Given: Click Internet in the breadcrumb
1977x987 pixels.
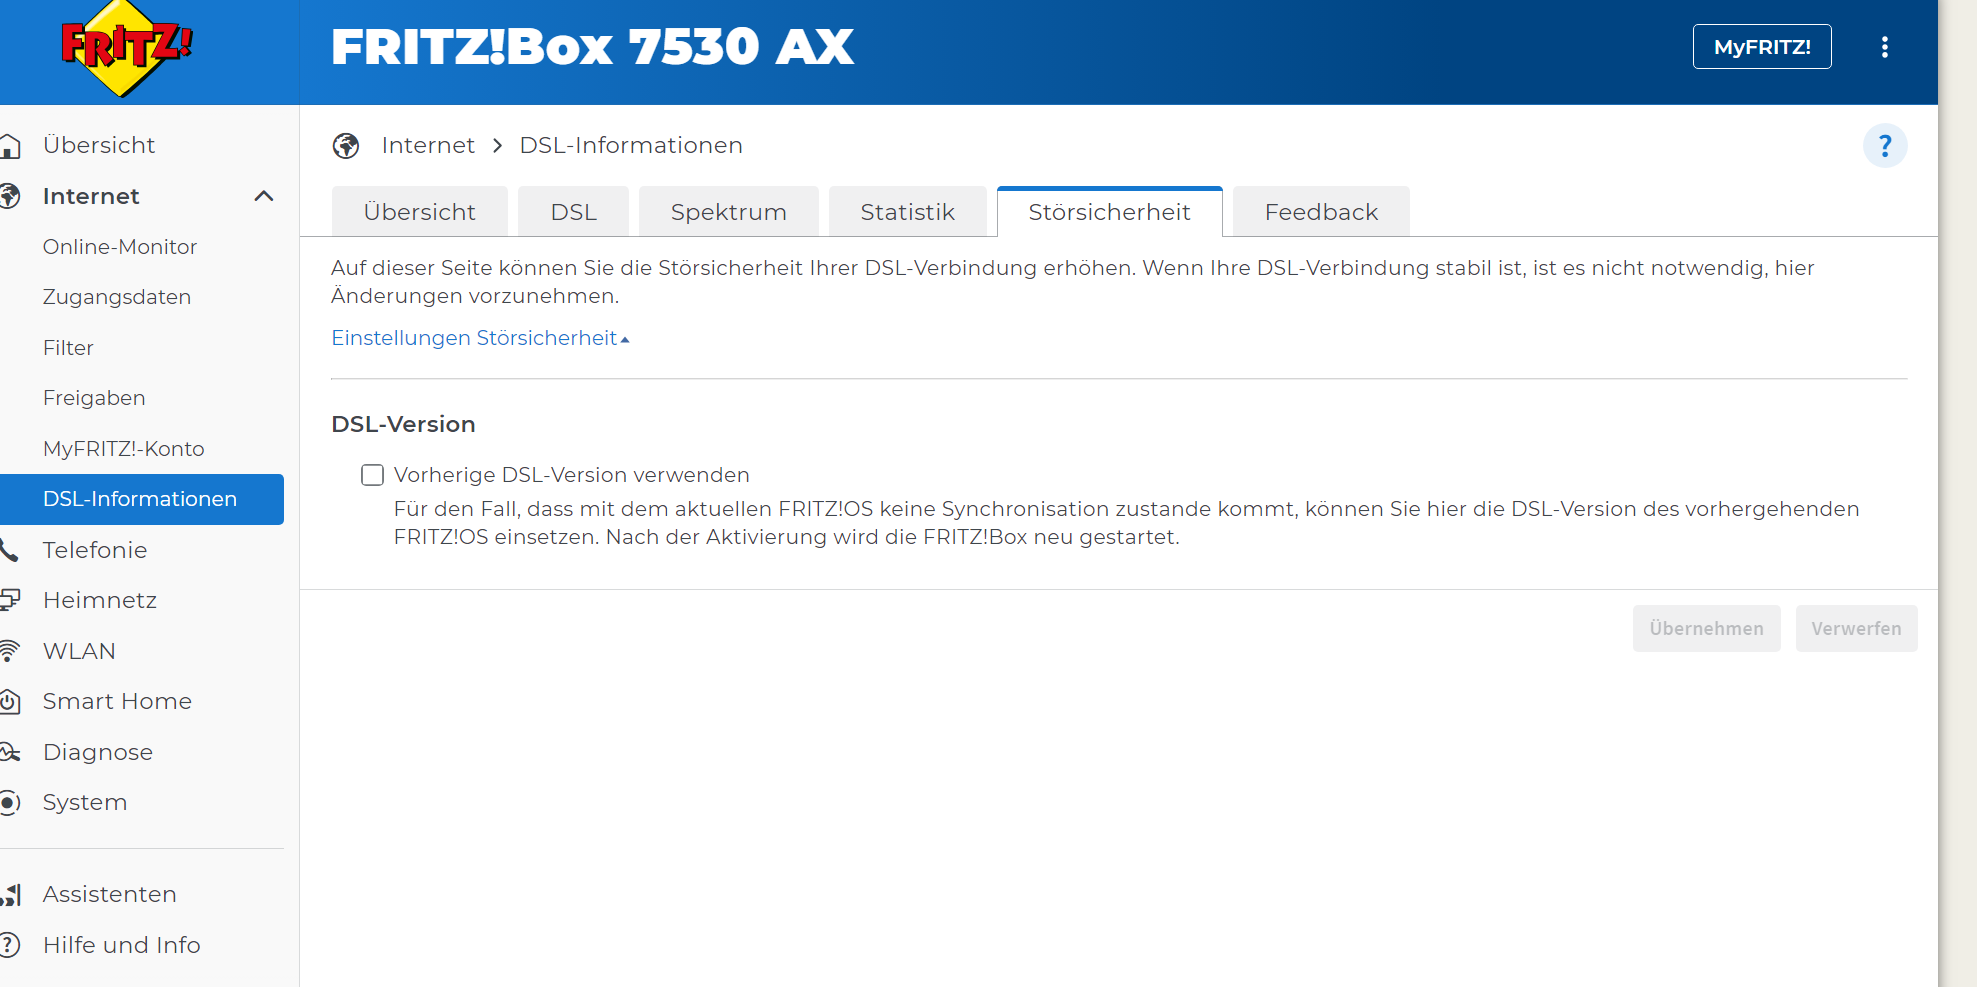Looking at the screenshot, I should click(428, 146).
